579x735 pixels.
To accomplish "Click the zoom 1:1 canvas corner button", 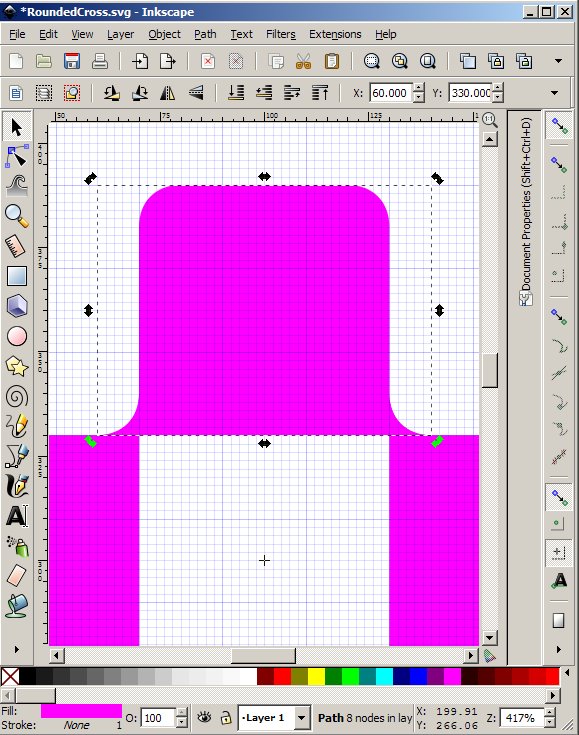I will (490, 120).
